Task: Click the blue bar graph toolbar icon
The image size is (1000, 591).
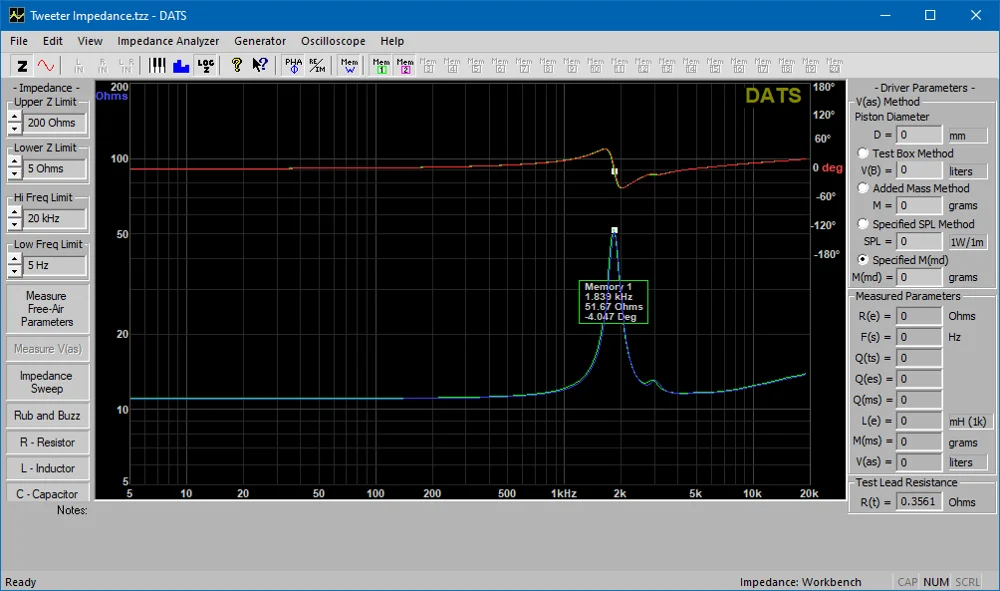Action: pos(181,66)
